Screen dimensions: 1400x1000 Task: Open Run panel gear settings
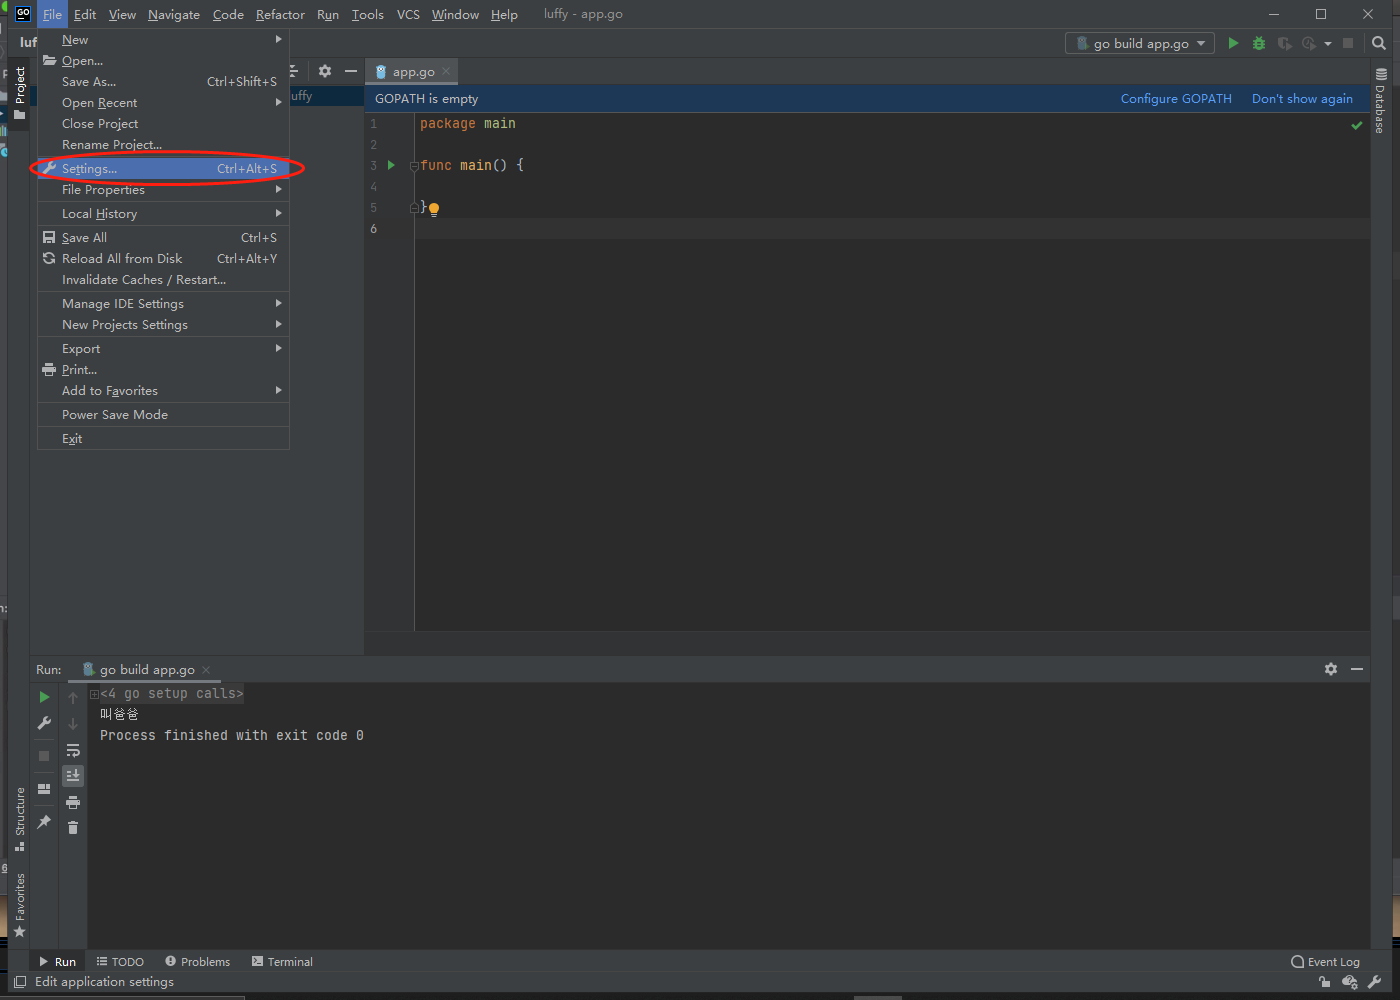(x=1331, y=669)
